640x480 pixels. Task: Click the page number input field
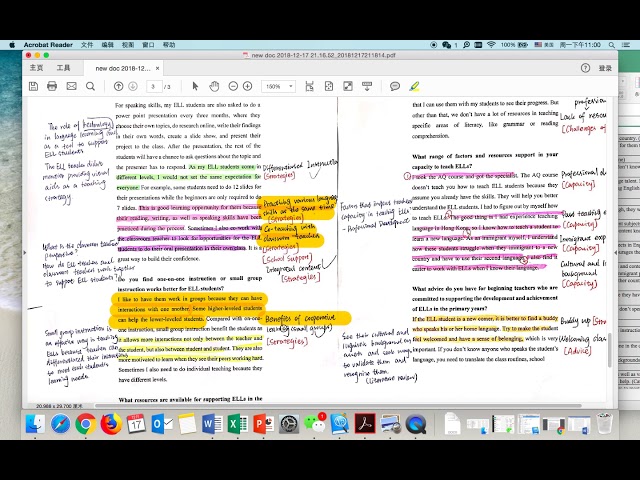154,86
